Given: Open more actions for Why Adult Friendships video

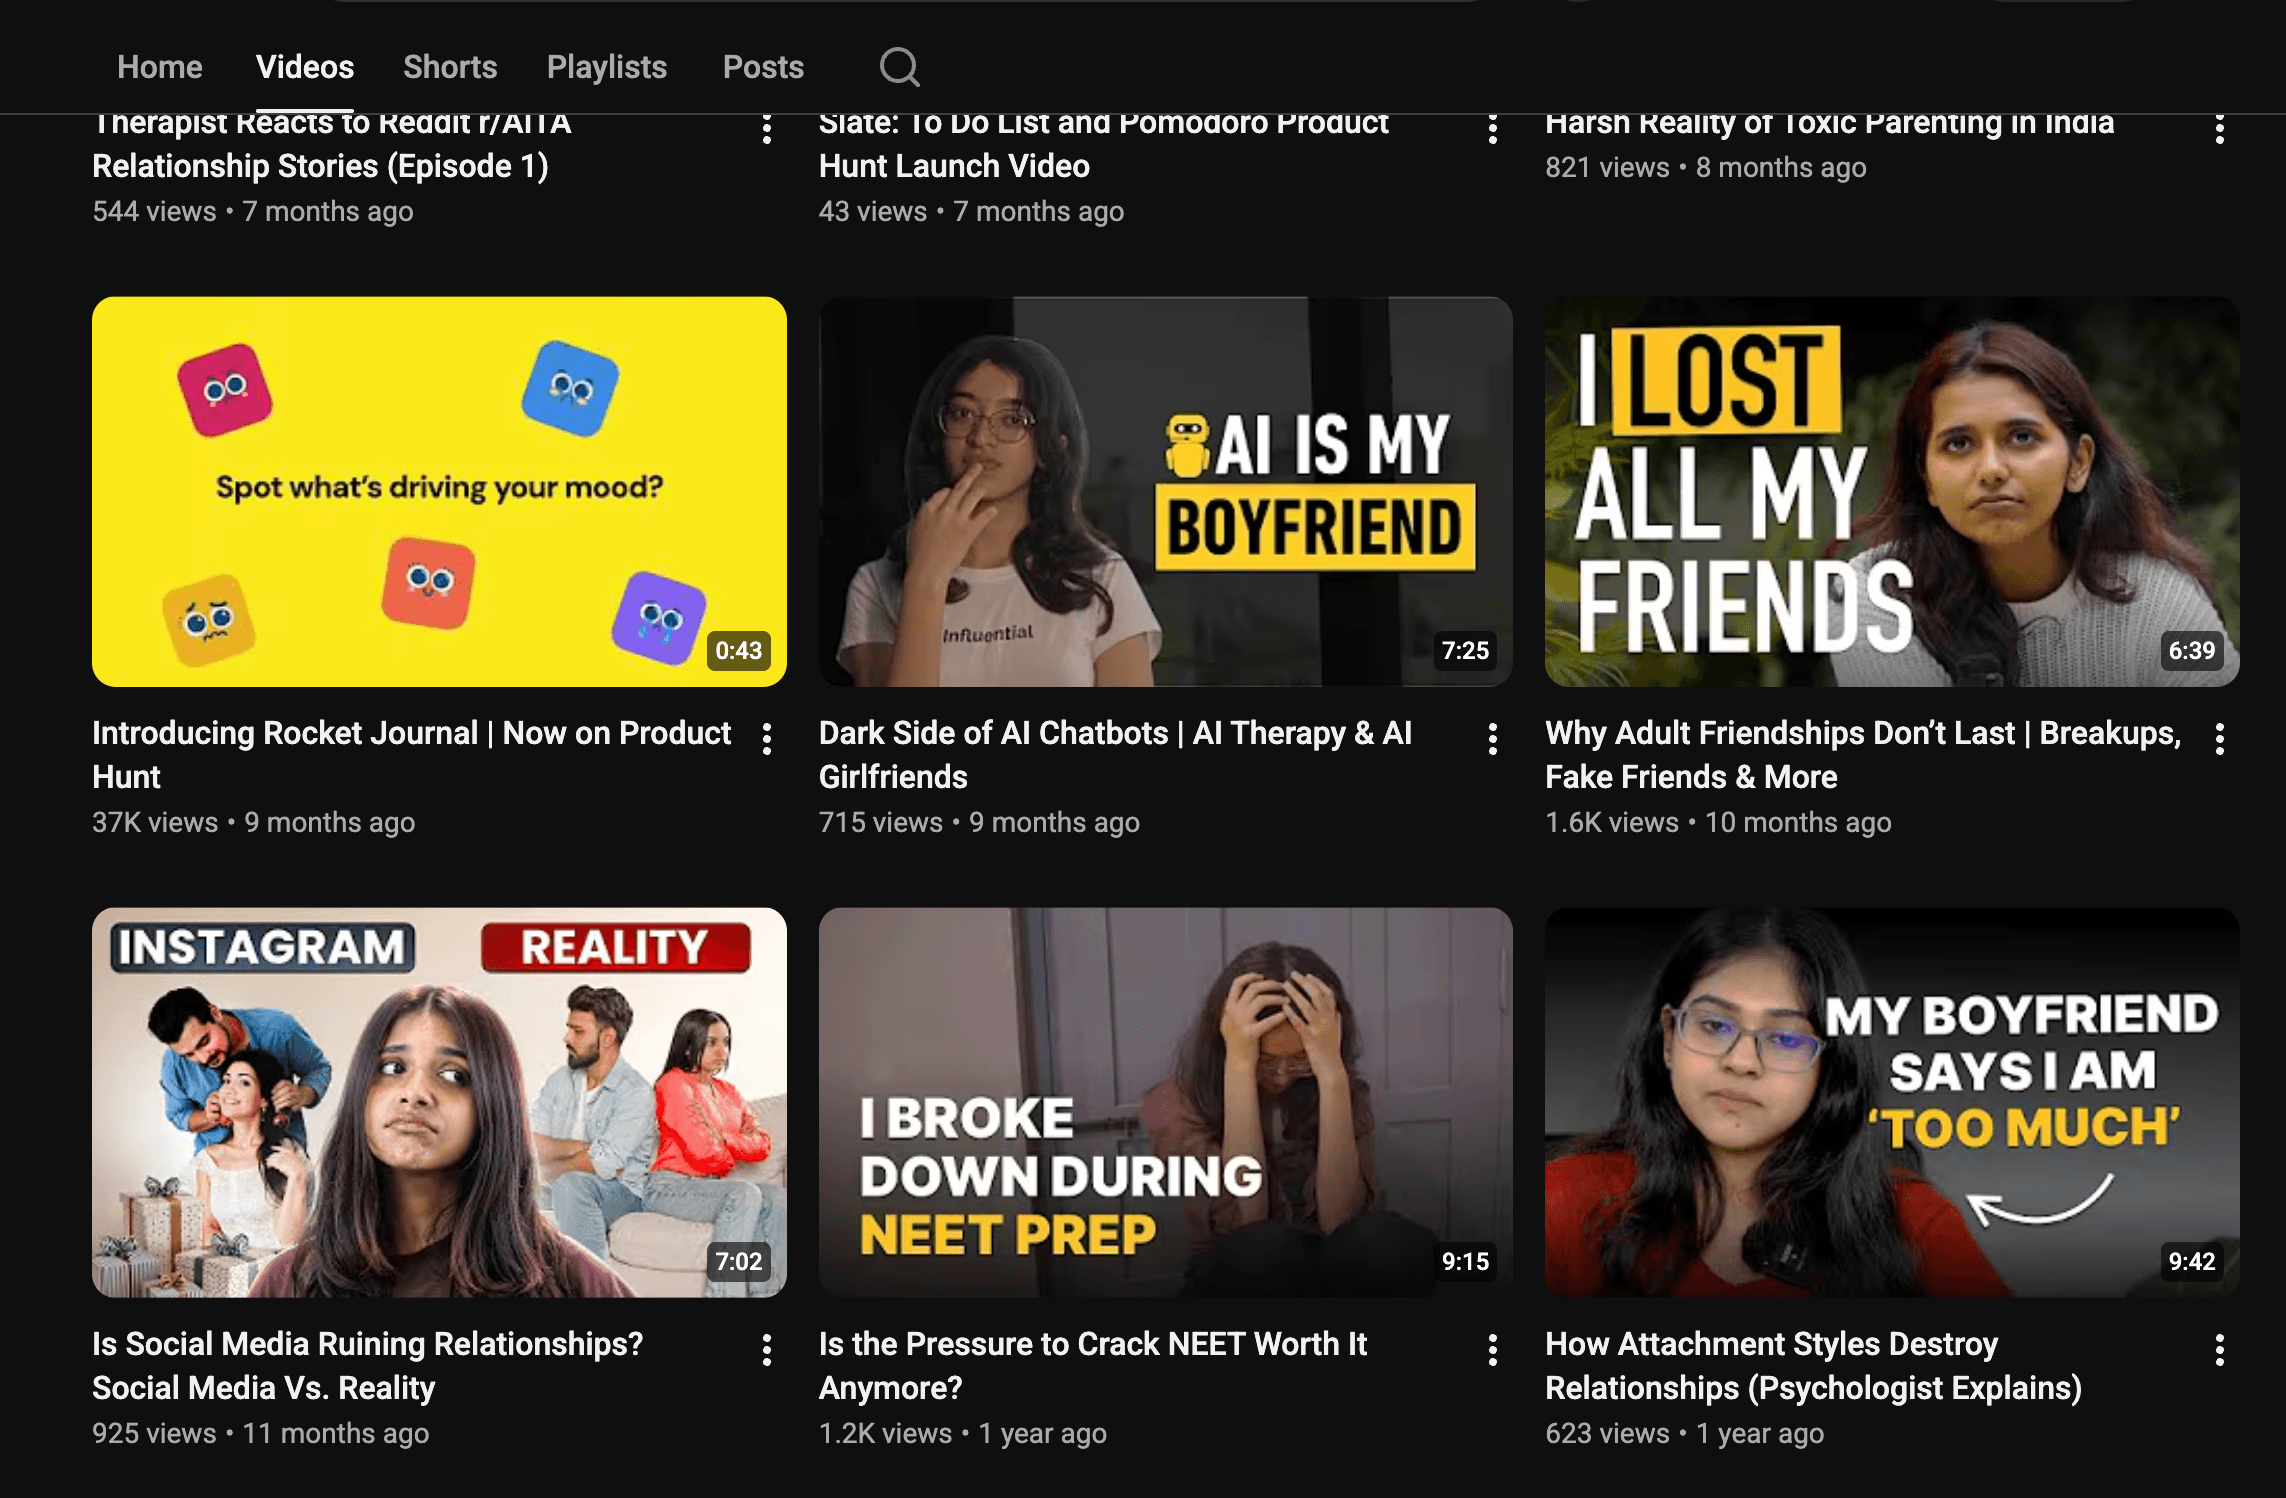Looking at the screenshot, I should pos(2220,739).
